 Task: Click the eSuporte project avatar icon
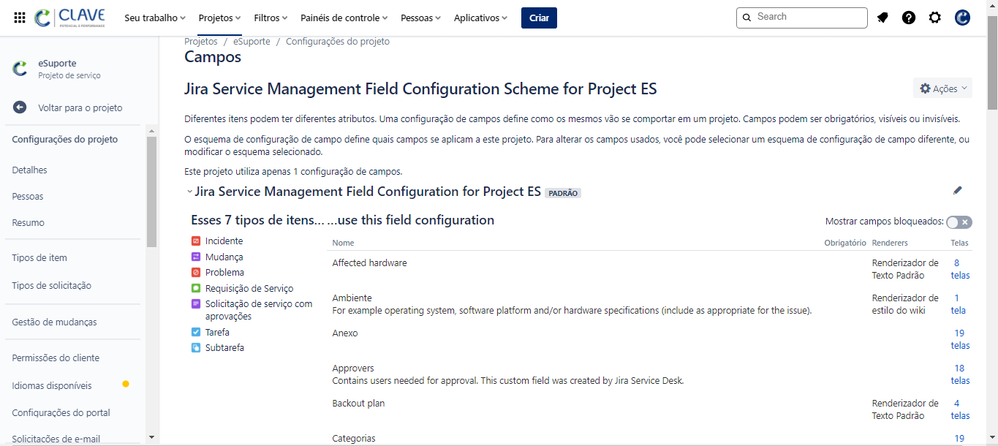(x=20, y=69)
